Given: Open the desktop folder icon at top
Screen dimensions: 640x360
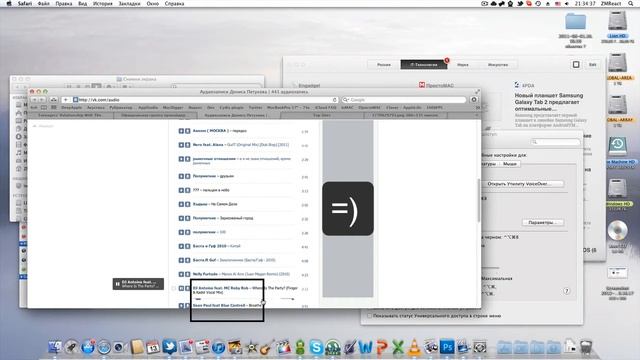Looking at the screenshot, I should coord(576,21).
